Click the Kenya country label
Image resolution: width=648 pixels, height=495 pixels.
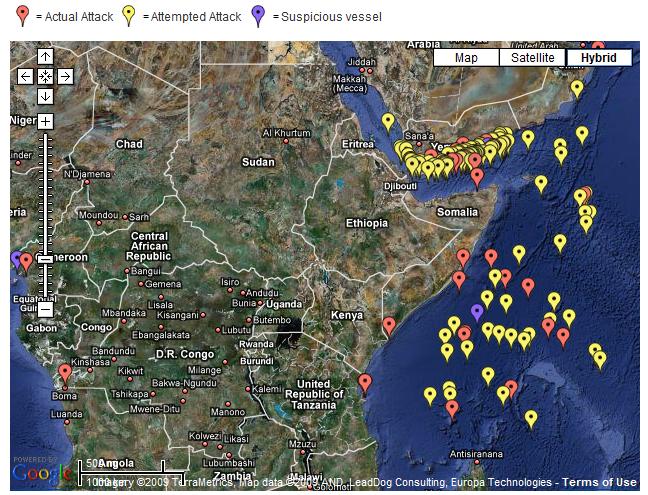[x=347, y=315]
